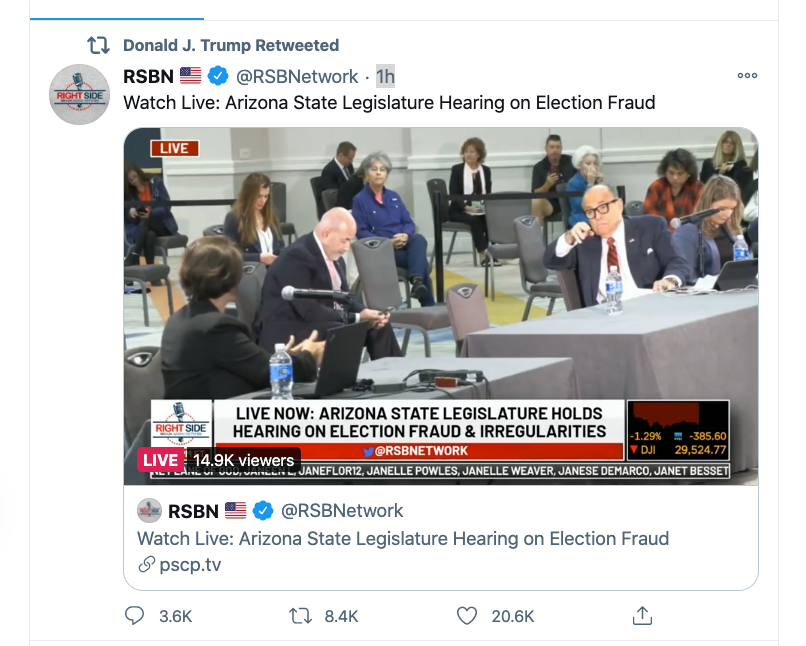This screenshot has width=806, height=646.
Task: Click RSBN's blue verified badge in tweet header
Action: [218, 77]
